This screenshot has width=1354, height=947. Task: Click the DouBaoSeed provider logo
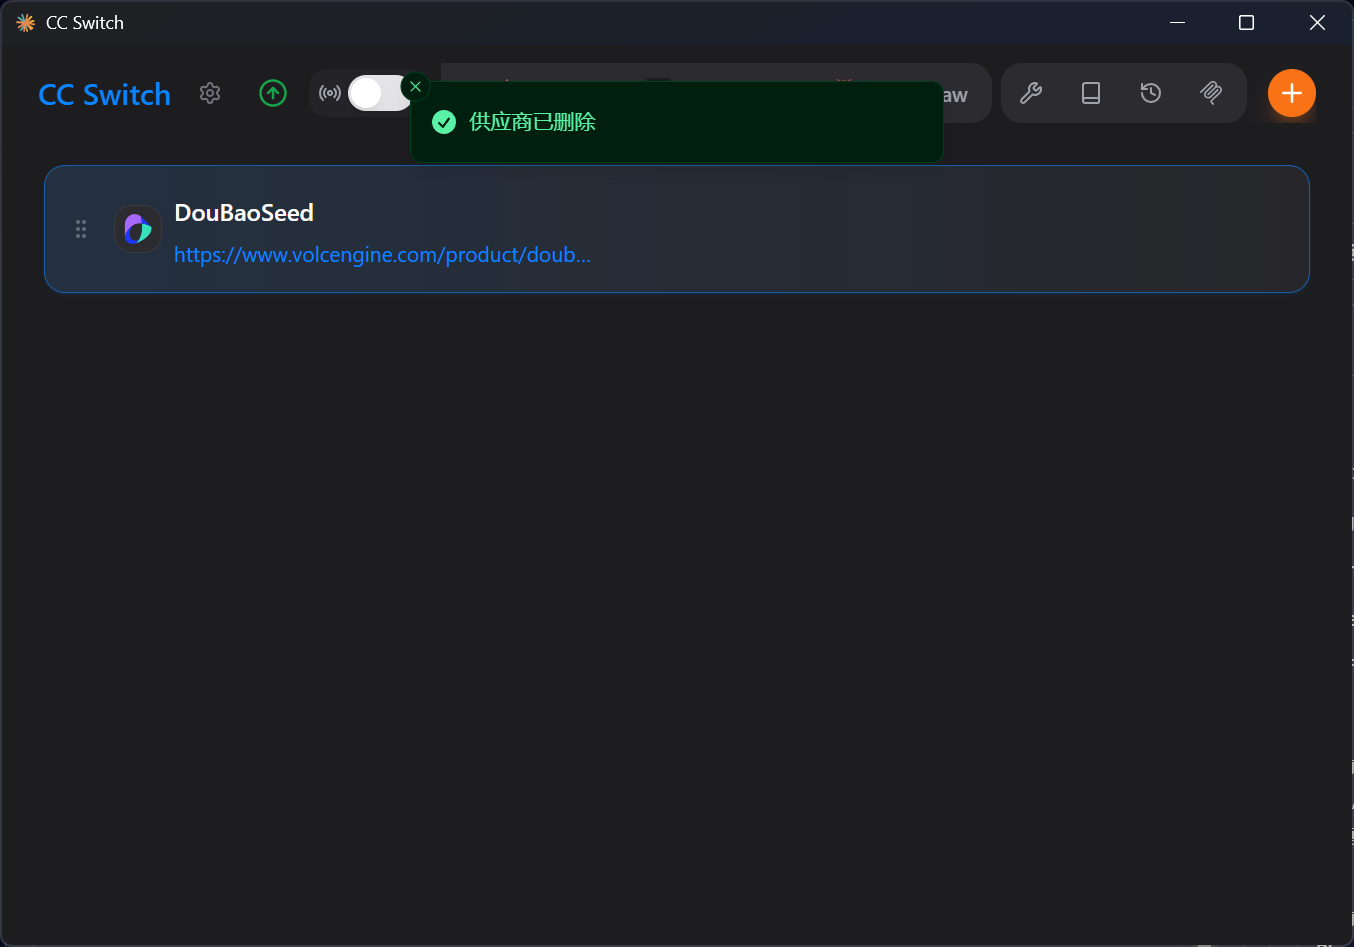138,229
